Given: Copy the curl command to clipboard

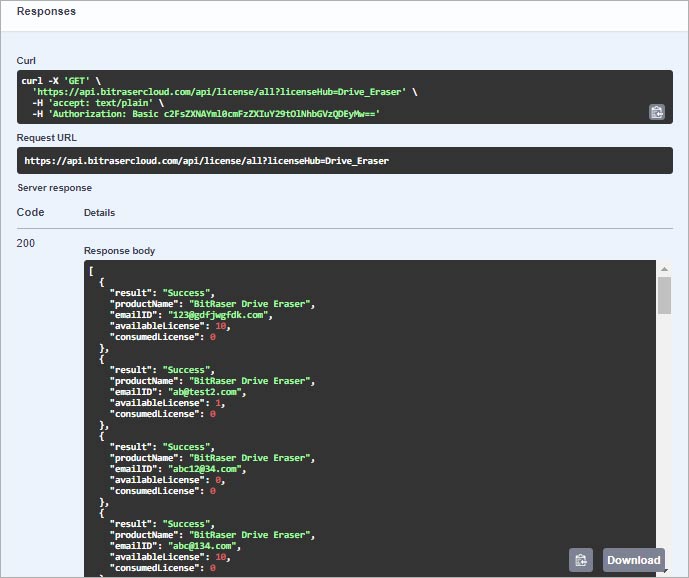Looking at the screenshot, I should (x=656, y=112).
